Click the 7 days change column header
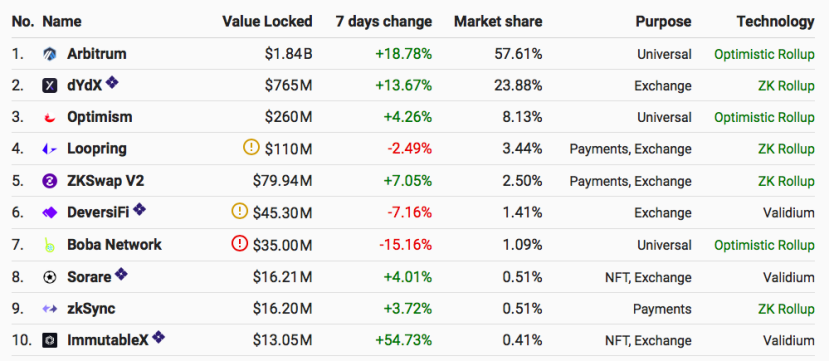The height and width of the screenshot is (361, 829). [x=383, y=21]
